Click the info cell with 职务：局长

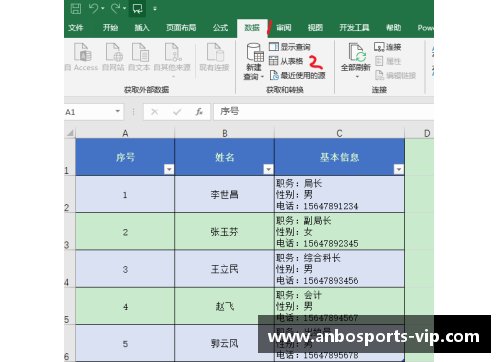(x=339, y=194)
